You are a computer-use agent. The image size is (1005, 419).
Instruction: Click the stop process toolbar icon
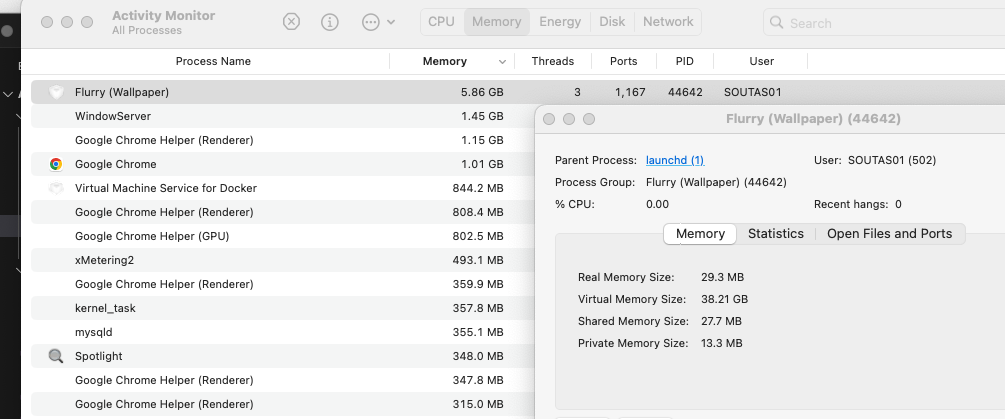click(291, 22)
